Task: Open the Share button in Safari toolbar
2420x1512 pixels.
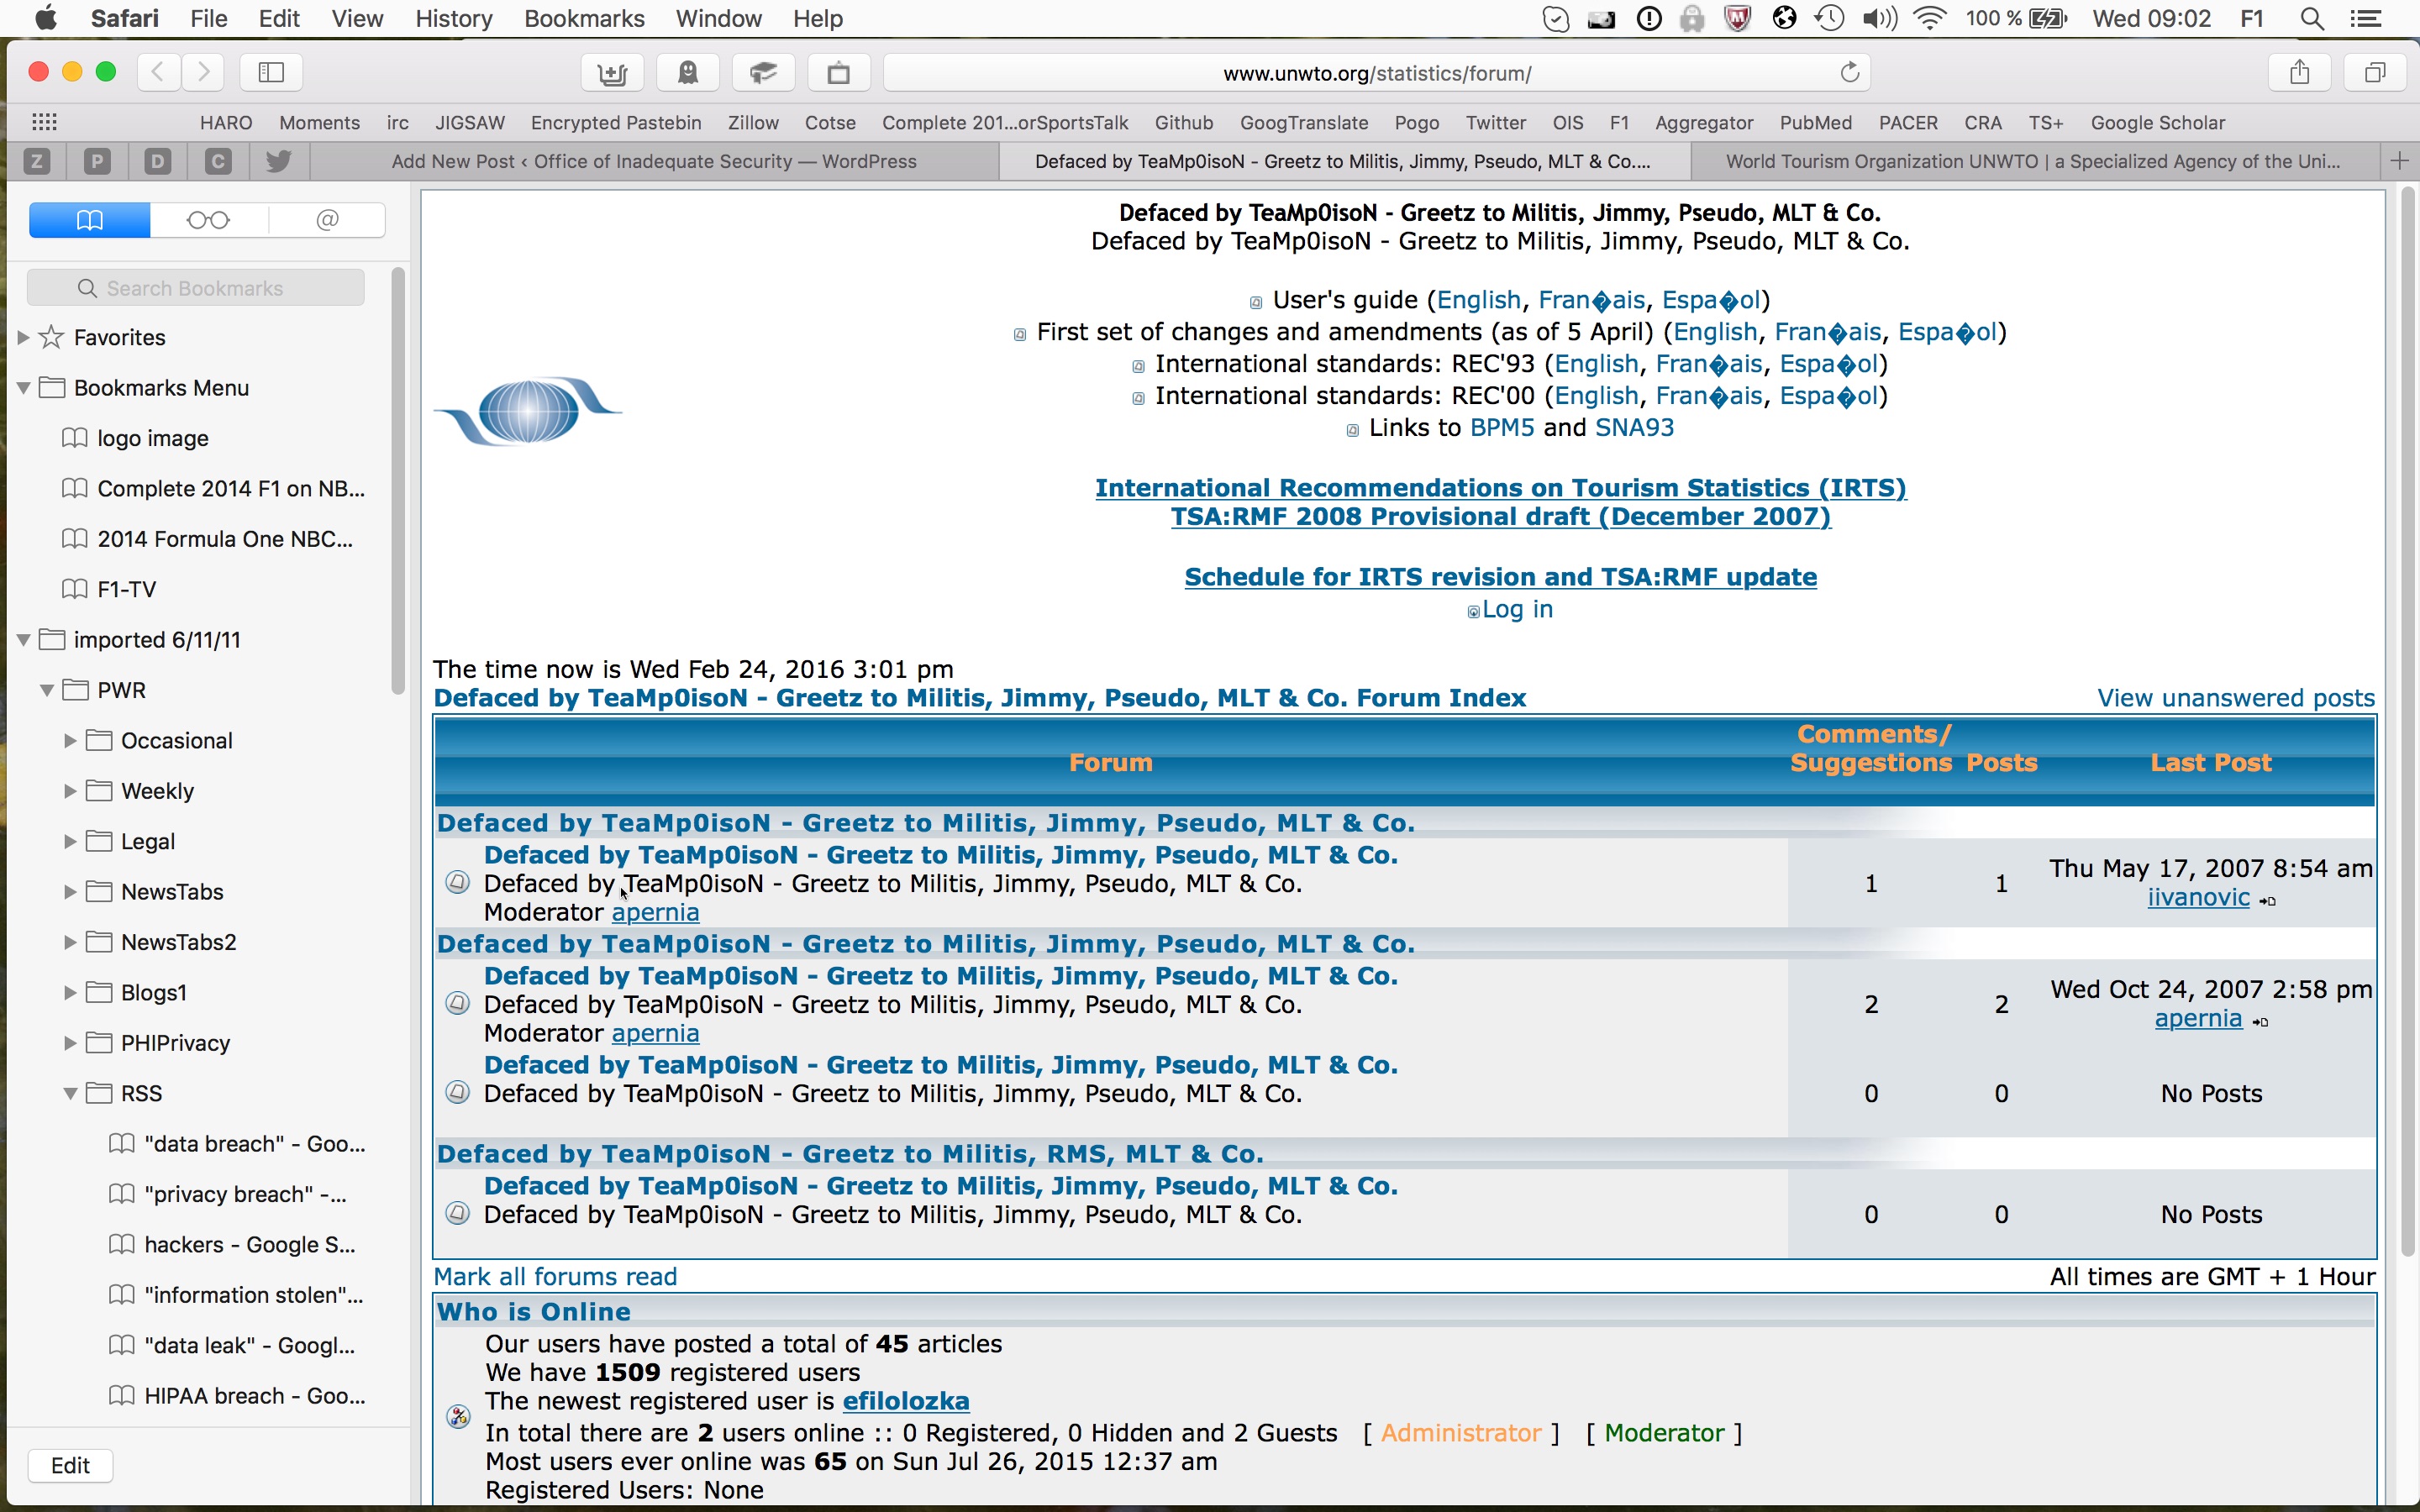Action: click(x=2300, y=72)
